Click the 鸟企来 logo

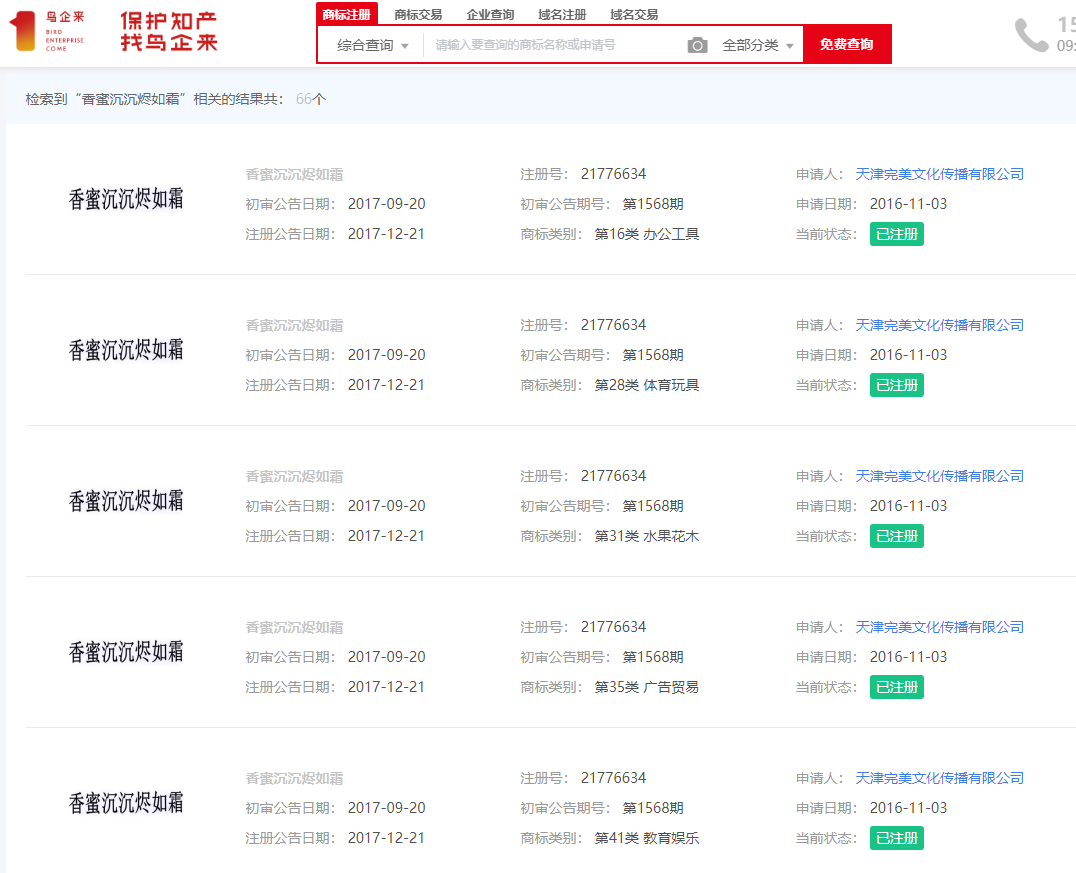[47, 31]
